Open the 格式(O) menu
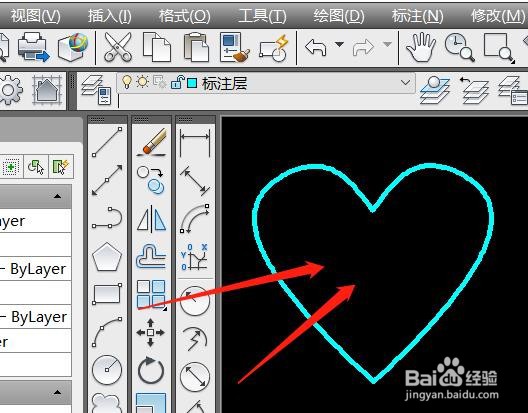The height and width of the screenshot is (413, 528). tap(185, 16)
